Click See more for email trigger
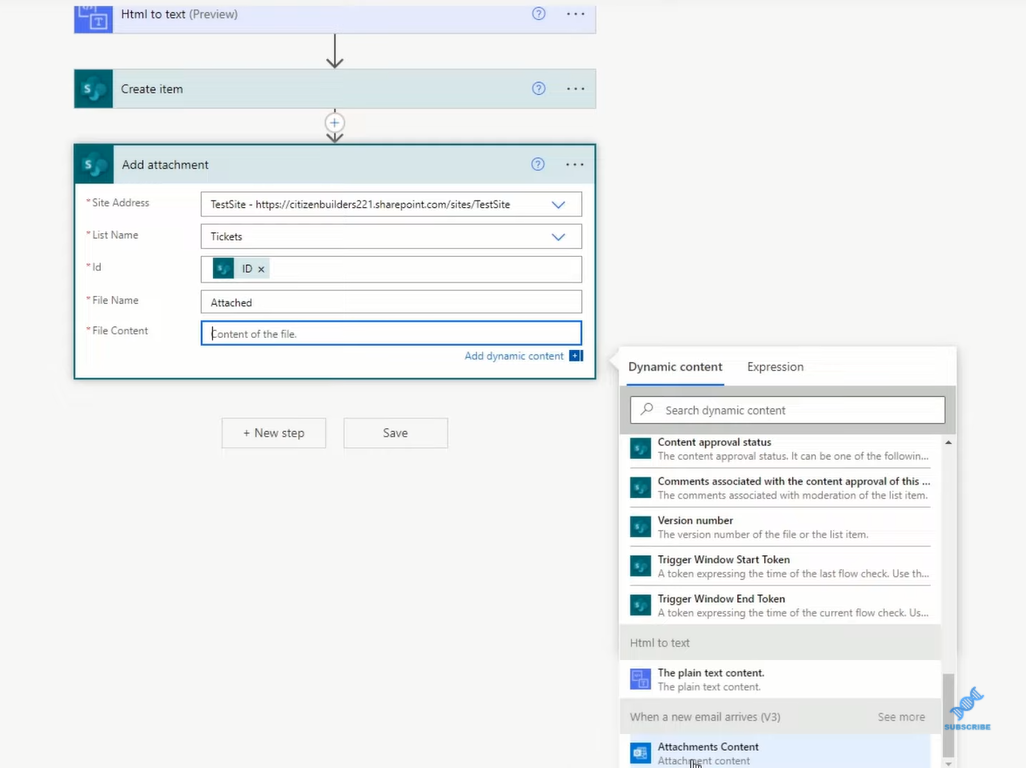 coord(901,717)
